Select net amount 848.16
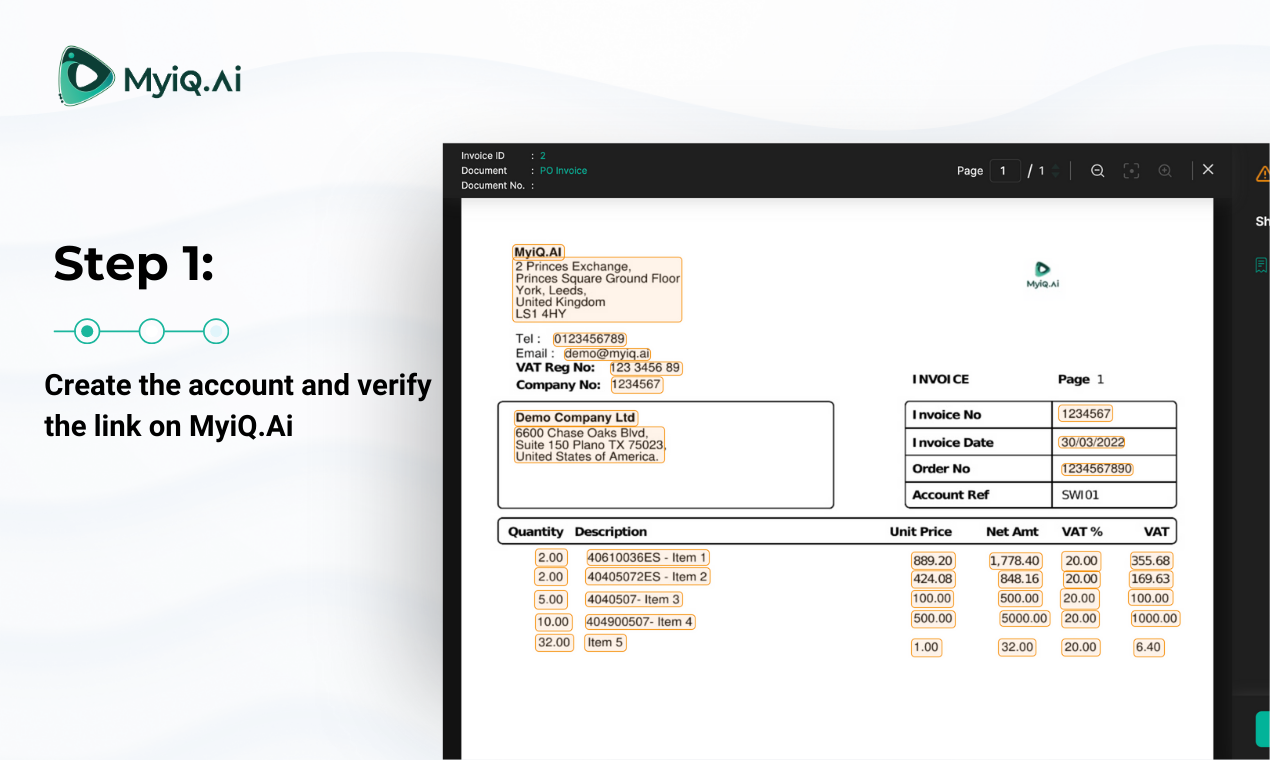Viewport: 1270px width, 760px height. pos(1019,579)
